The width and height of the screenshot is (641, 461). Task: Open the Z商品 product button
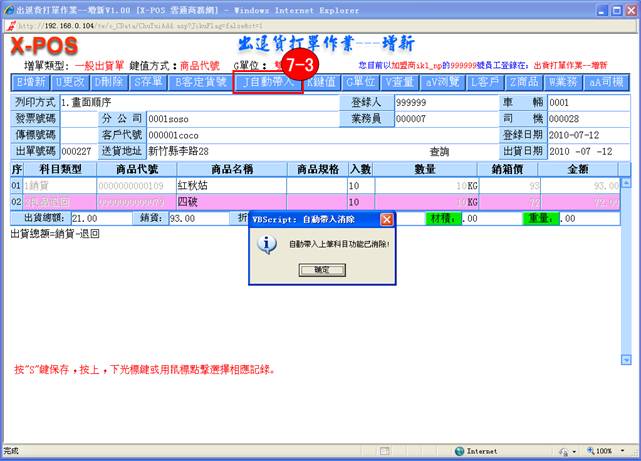click(525, 82)
